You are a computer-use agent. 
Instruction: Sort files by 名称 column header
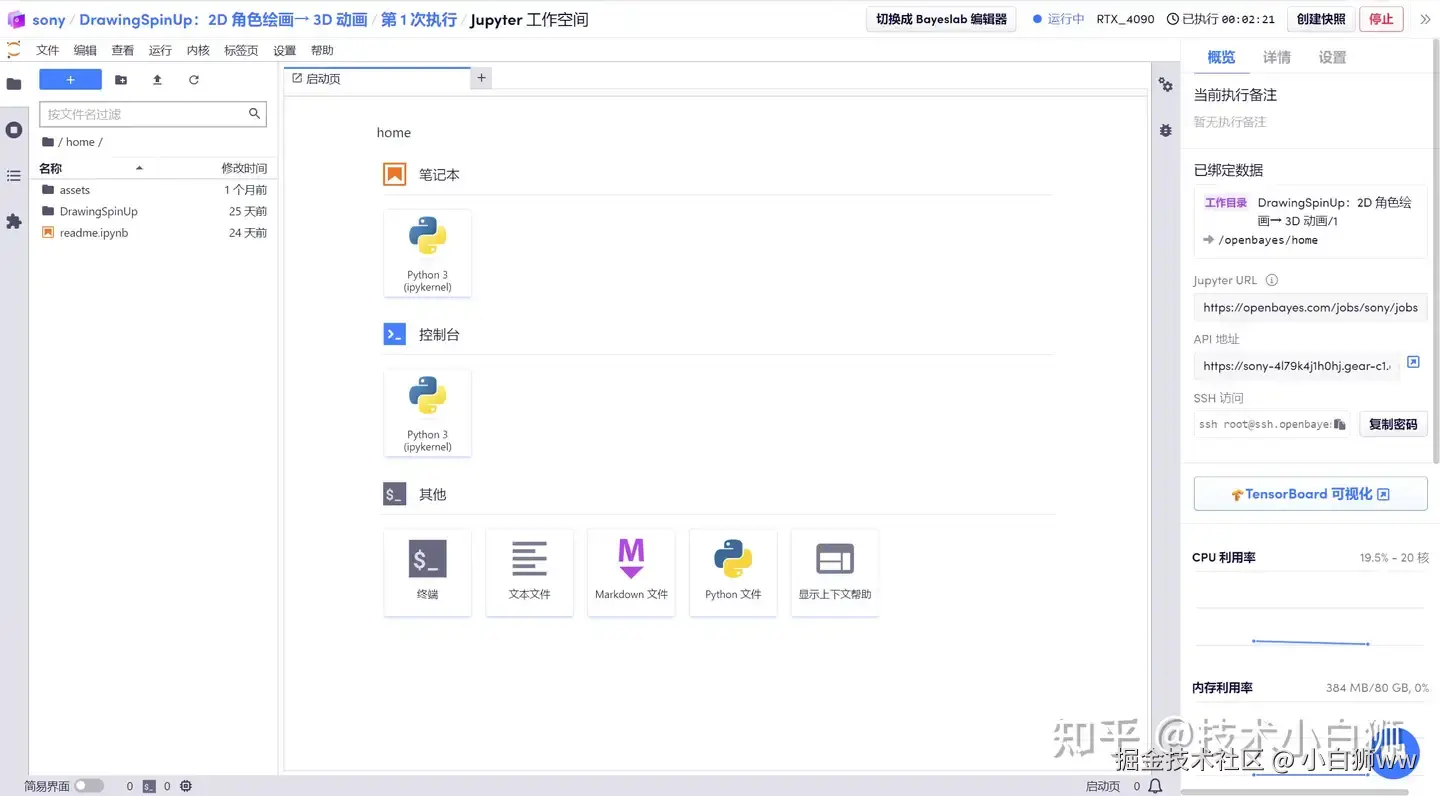point(50,168)
